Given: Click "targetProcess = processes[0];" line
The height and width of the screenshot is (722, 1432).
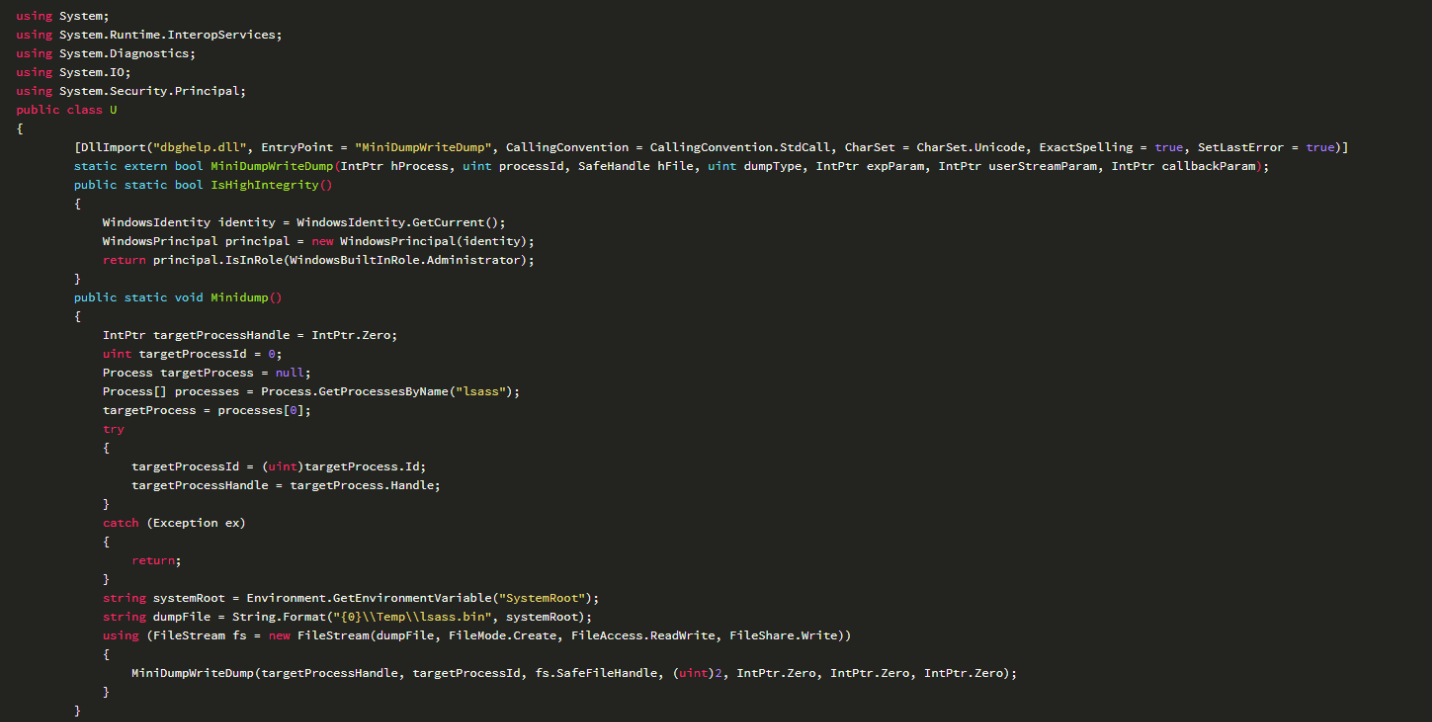Looking at the screenshot, I should [x=207, y=411].
